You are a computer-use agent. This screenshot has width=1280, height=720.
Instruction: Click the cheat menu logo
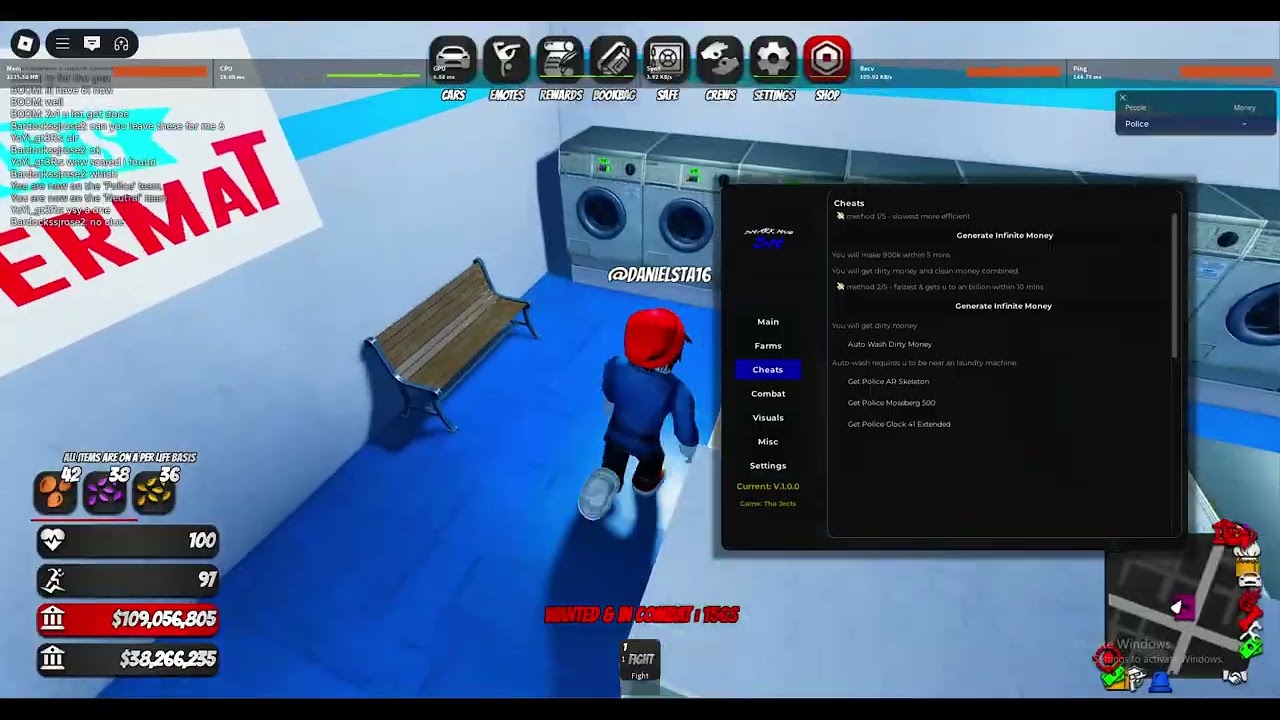coord(768,237)
